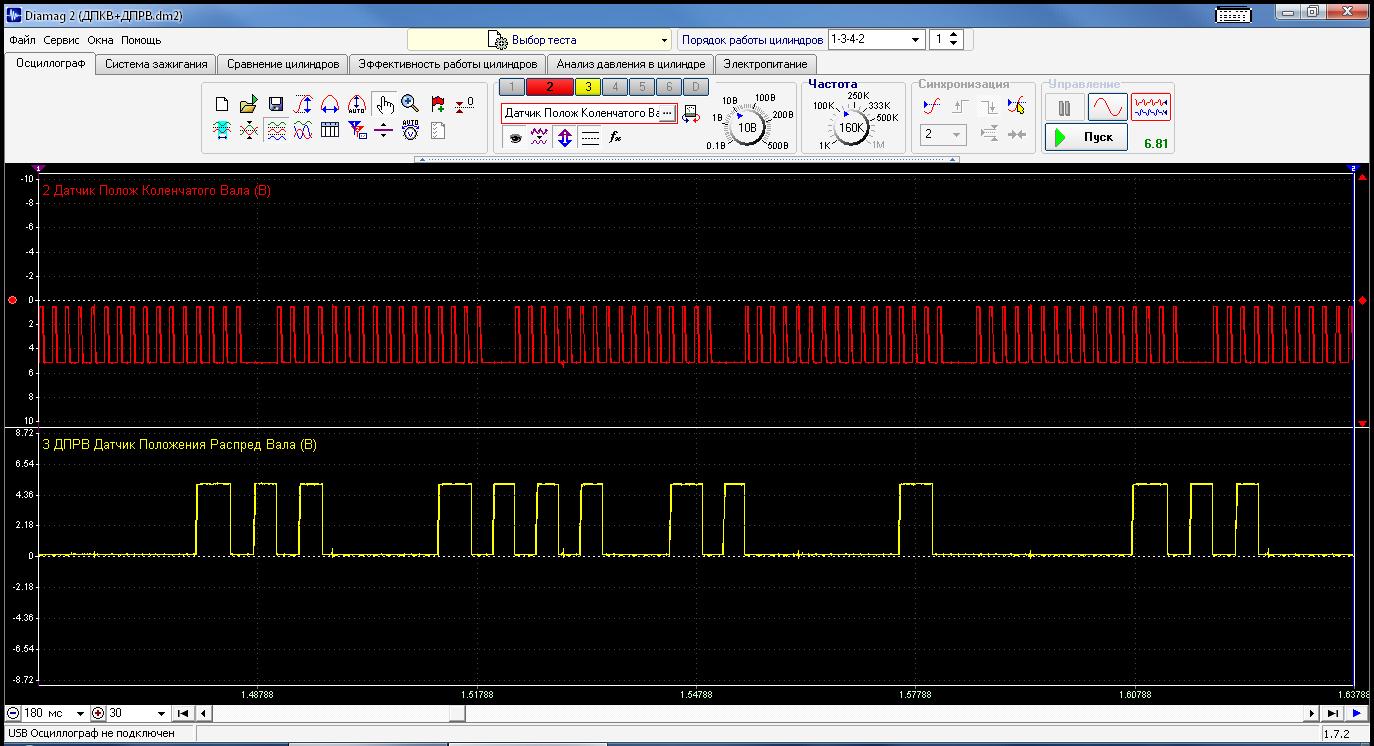
Task: Switch to the Система зажигания tab
Action: click(157, 64)
